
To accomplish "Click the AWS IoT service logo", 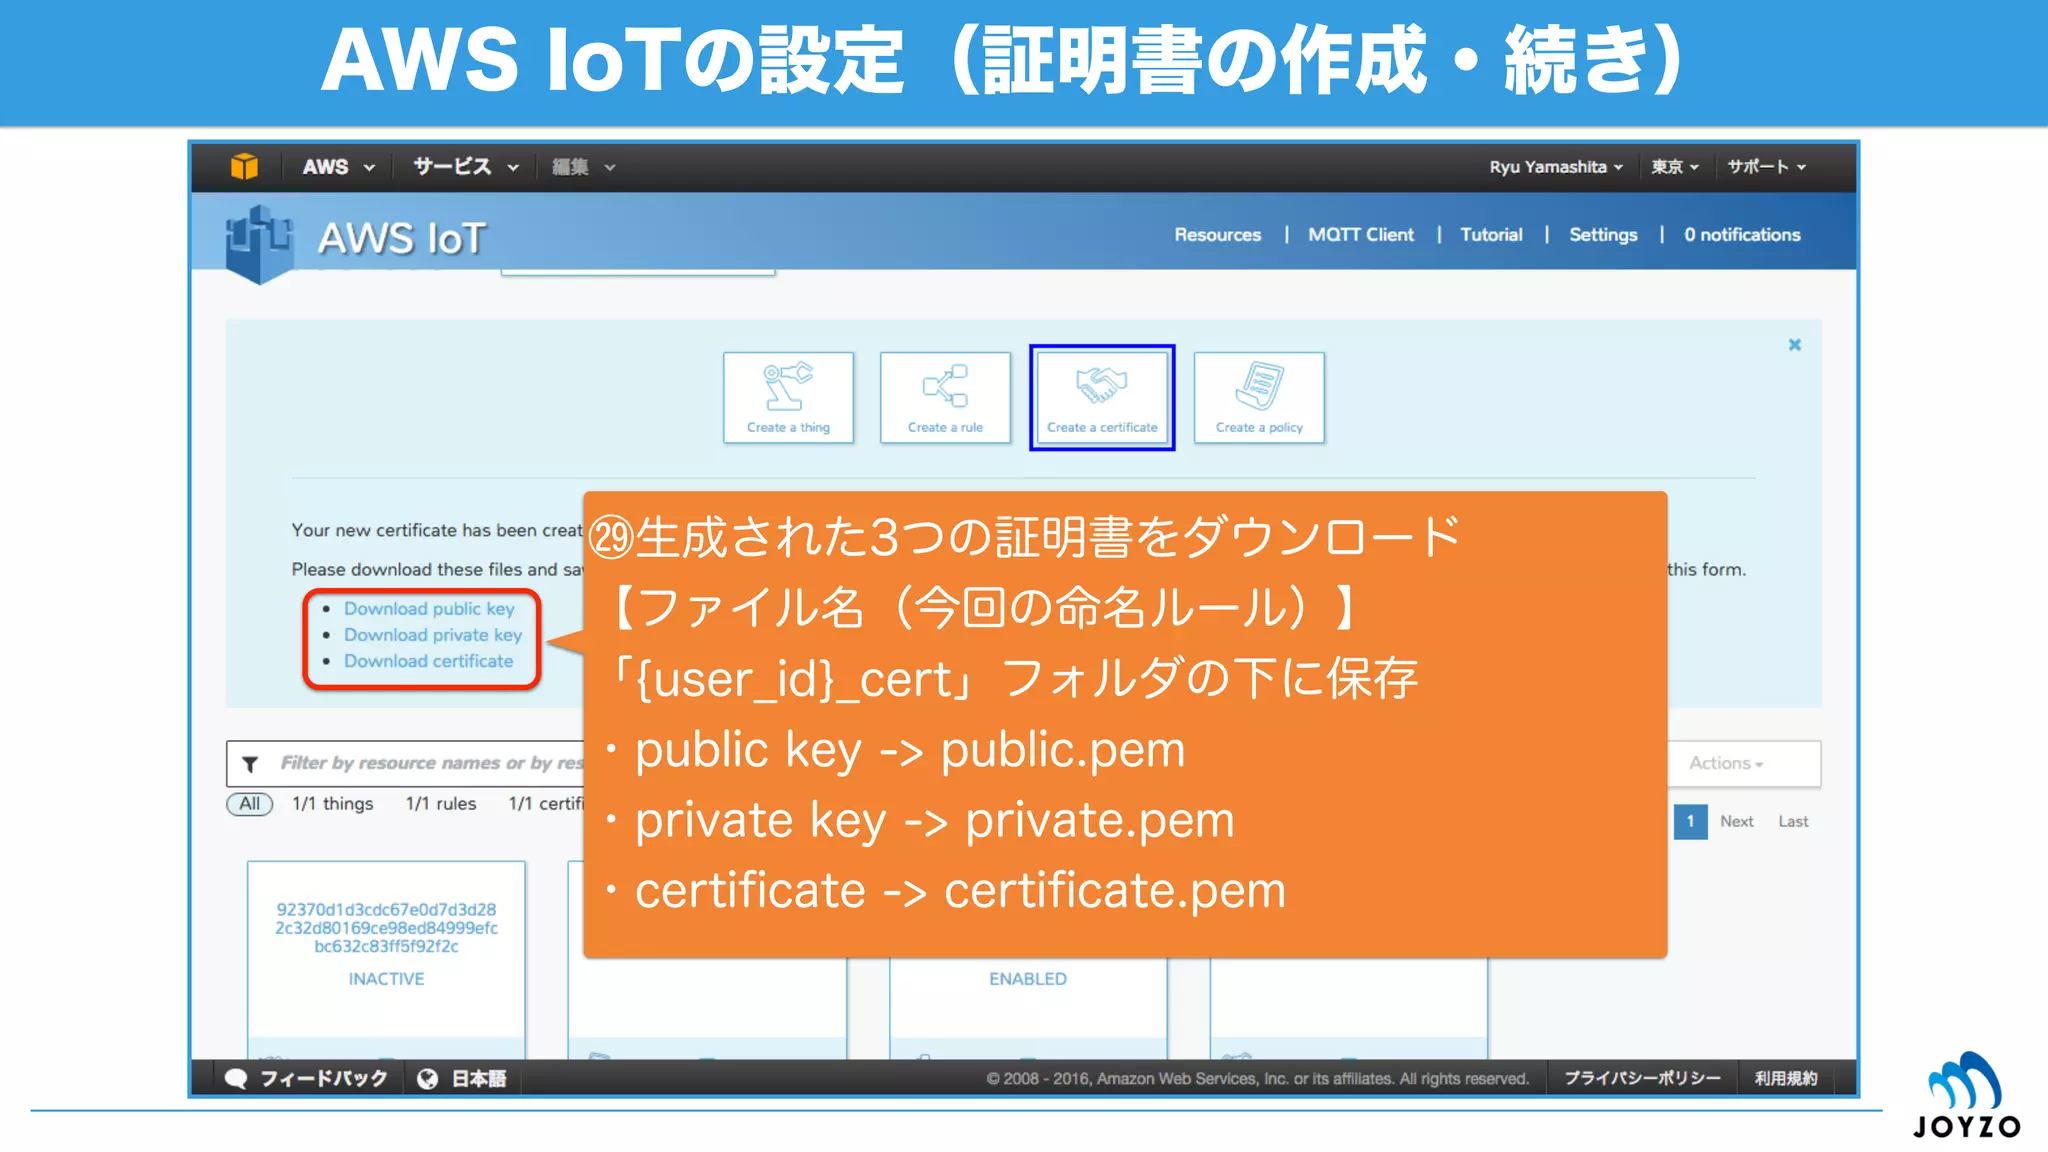I will coord(259,243).
